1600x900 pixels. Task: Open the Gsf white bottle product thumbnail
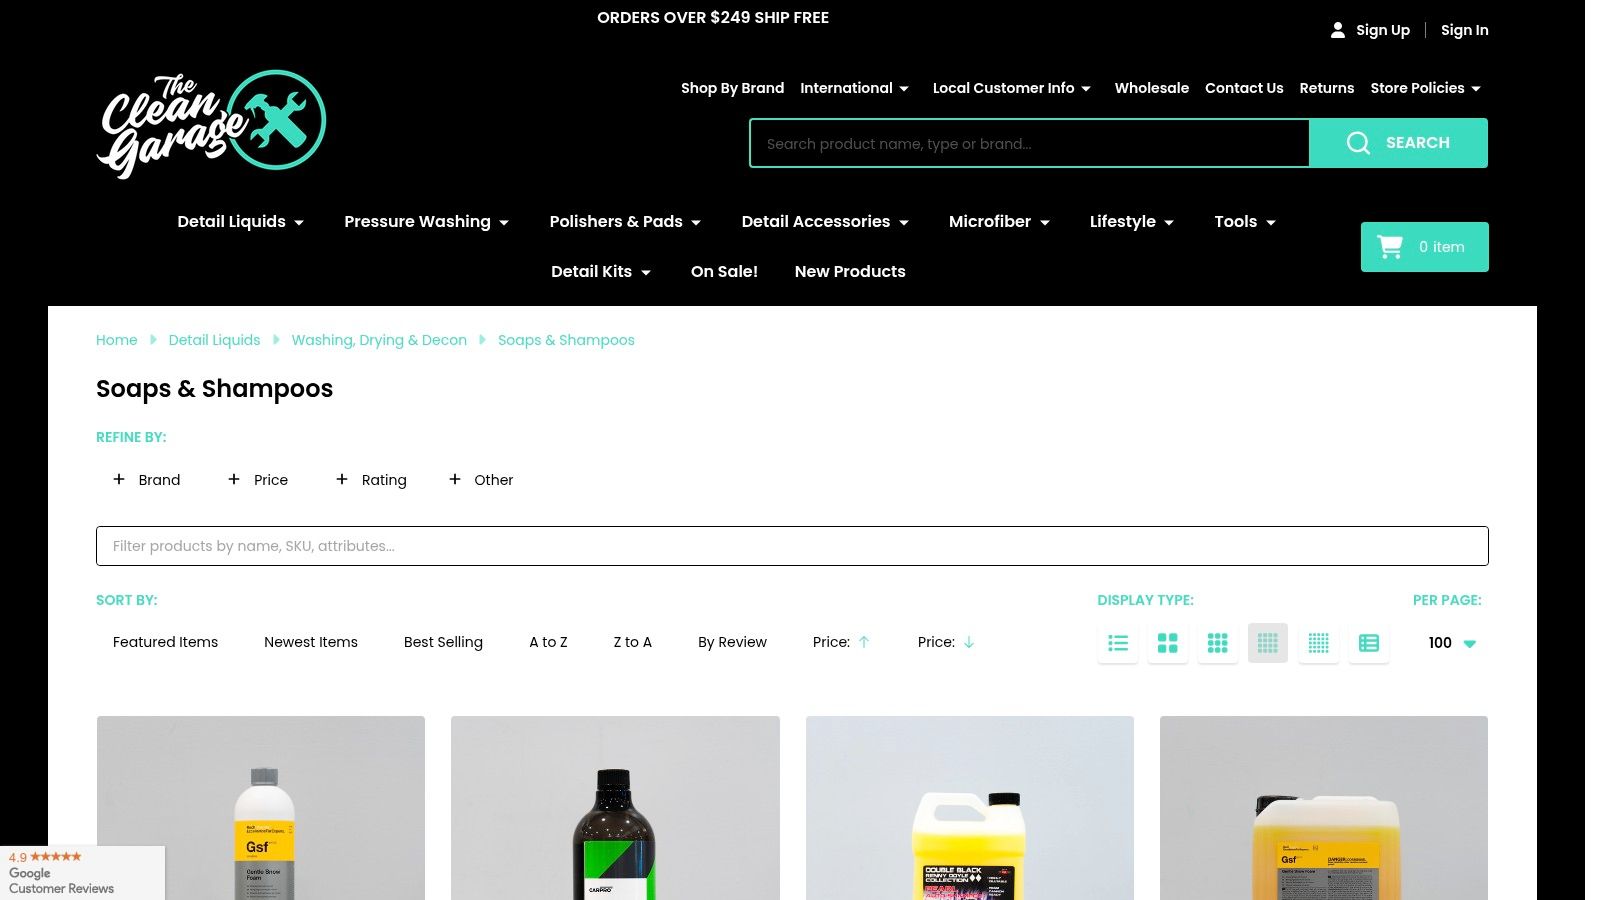[x=261, y=808]
